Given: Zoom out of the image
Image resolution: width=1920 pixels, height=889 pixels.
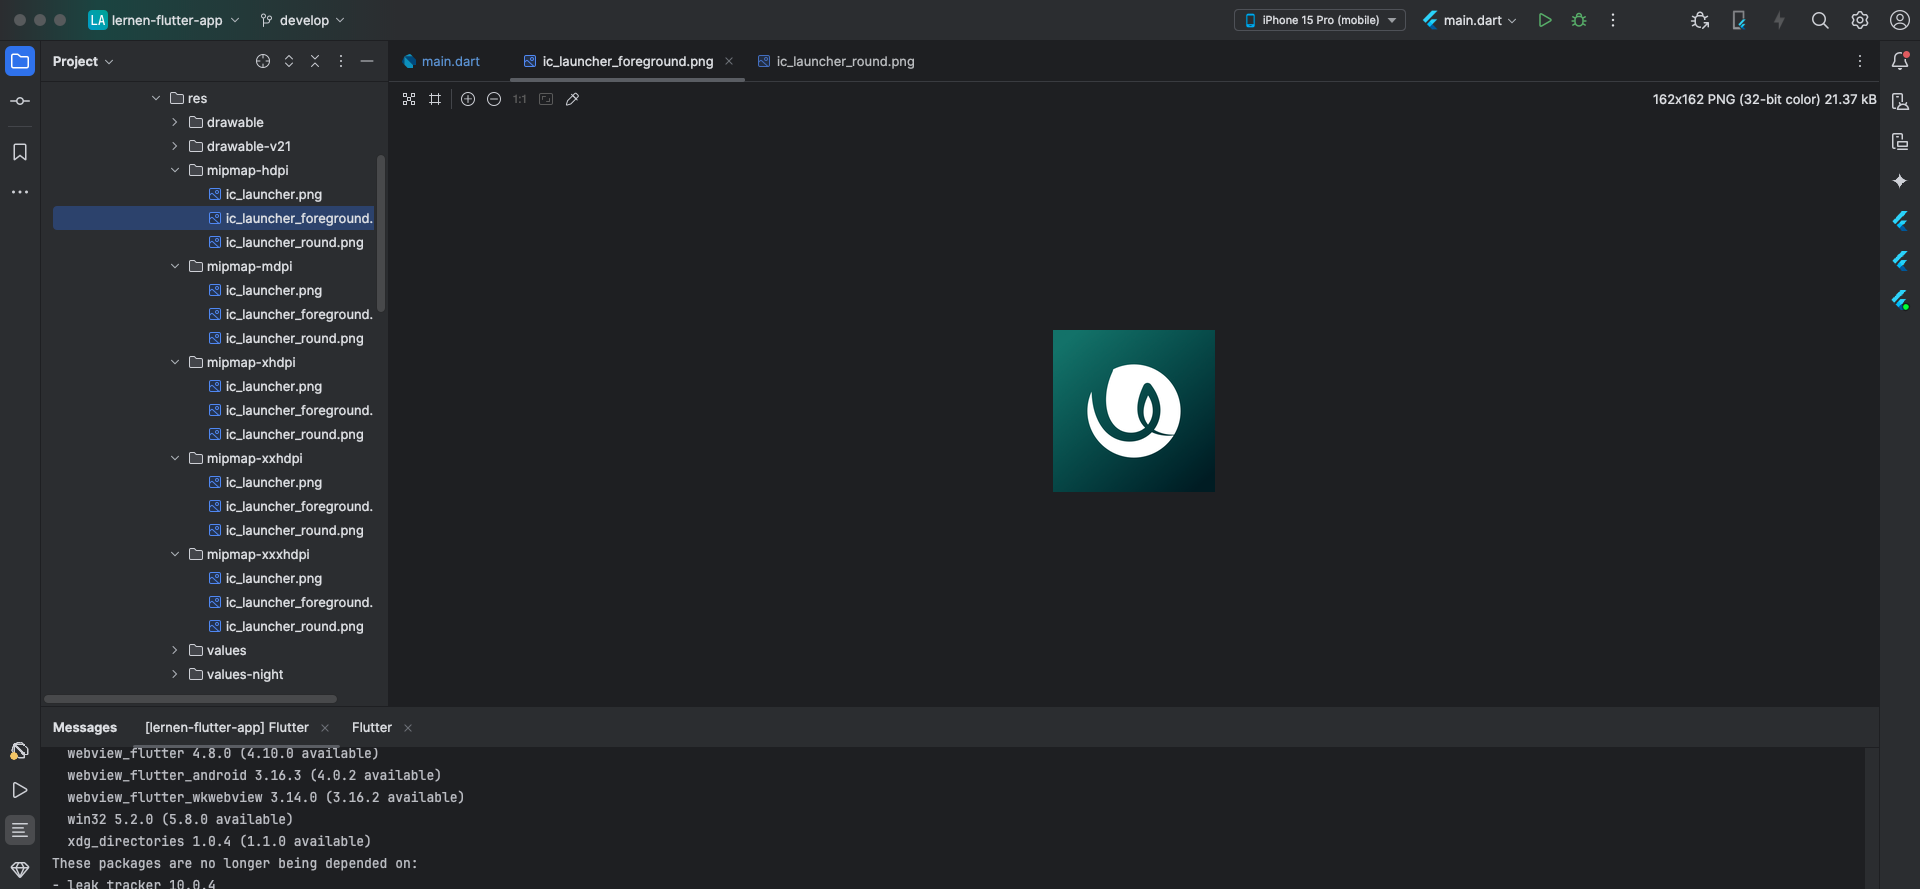Looking at the screenshot, I should click(x=494, y=99).
